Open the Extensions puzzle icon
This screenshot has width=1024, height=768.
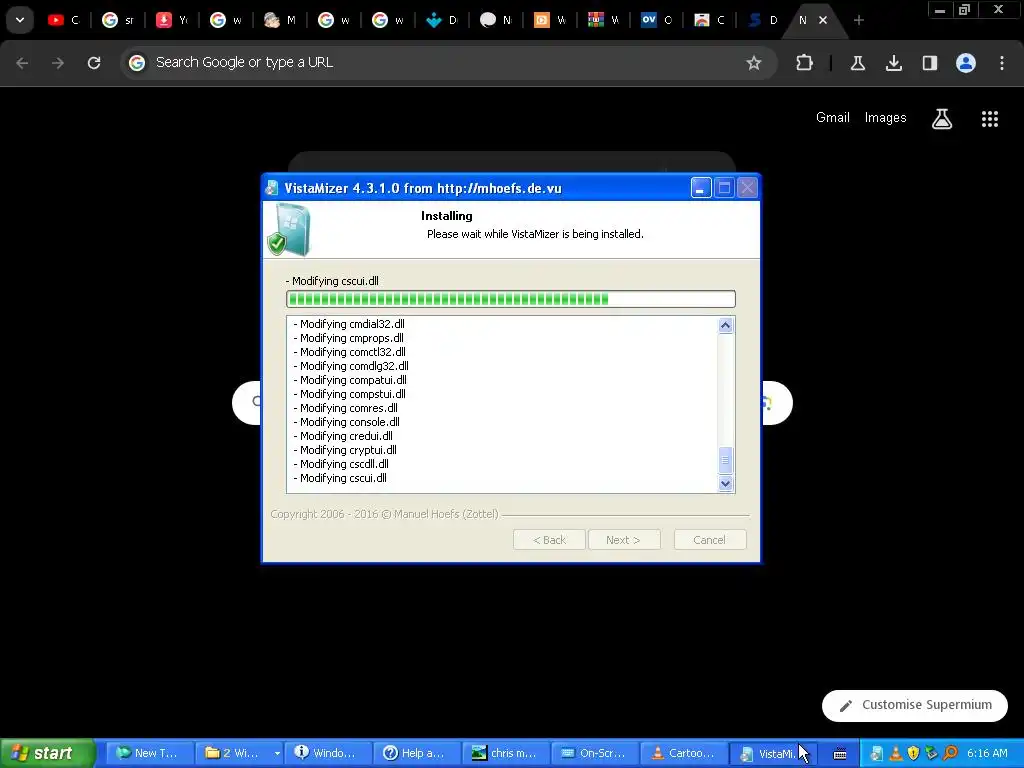[805, 63]
